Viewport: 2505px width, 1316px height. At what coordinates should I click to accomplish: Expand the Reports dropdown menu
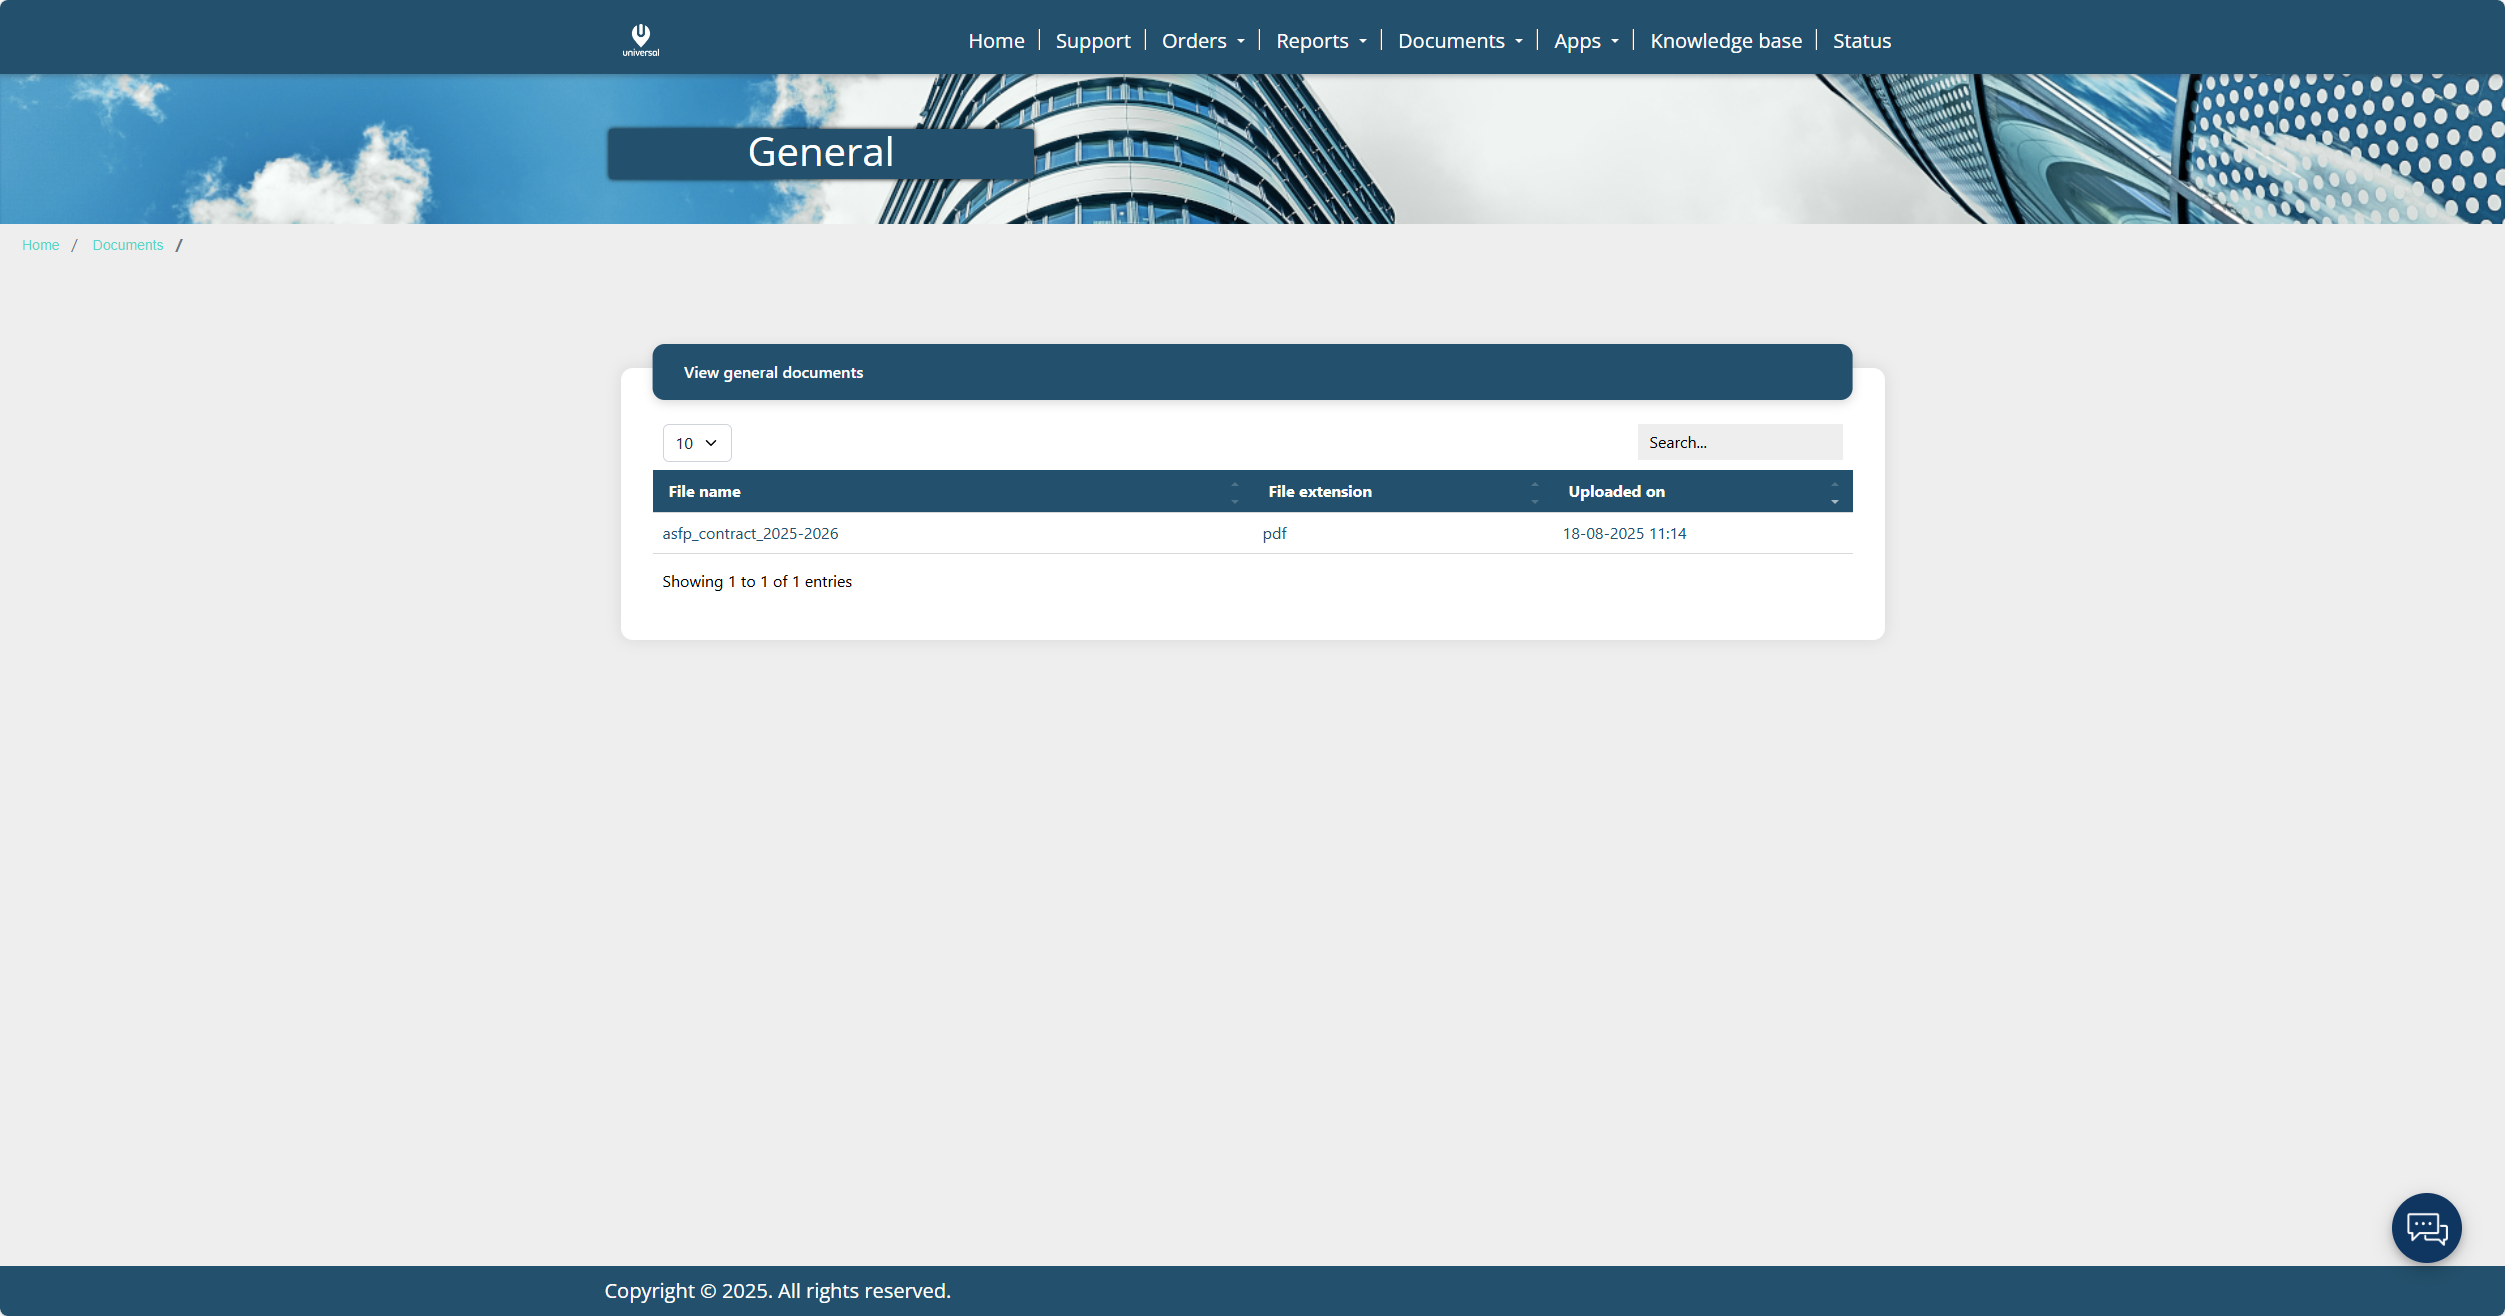point(1320,41)
